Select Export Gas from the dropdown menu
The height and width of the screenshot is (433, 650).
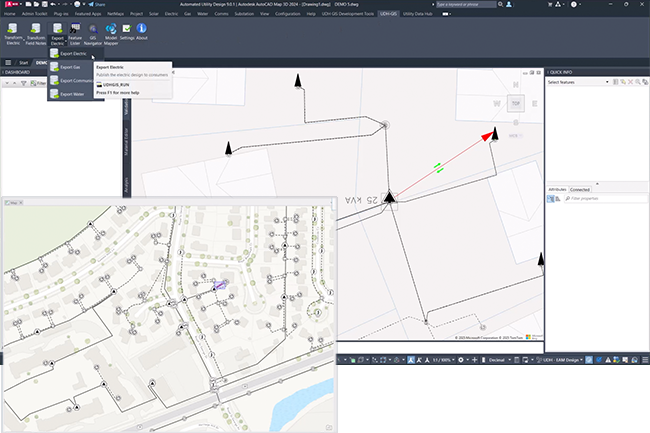coord(70,67)
